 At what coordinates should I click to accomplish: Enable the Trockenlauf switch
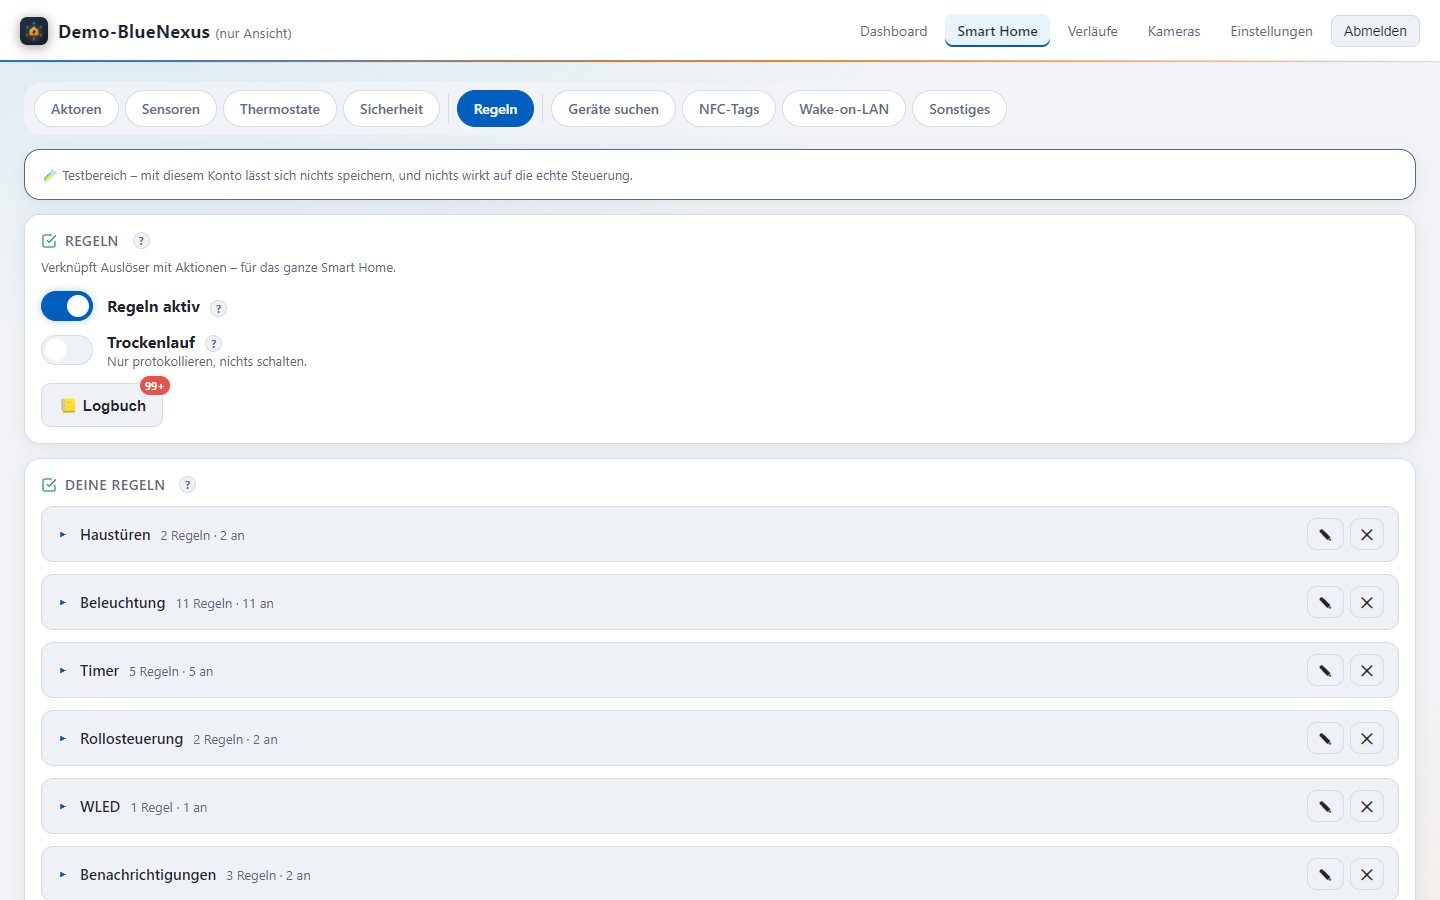[67, 350]
